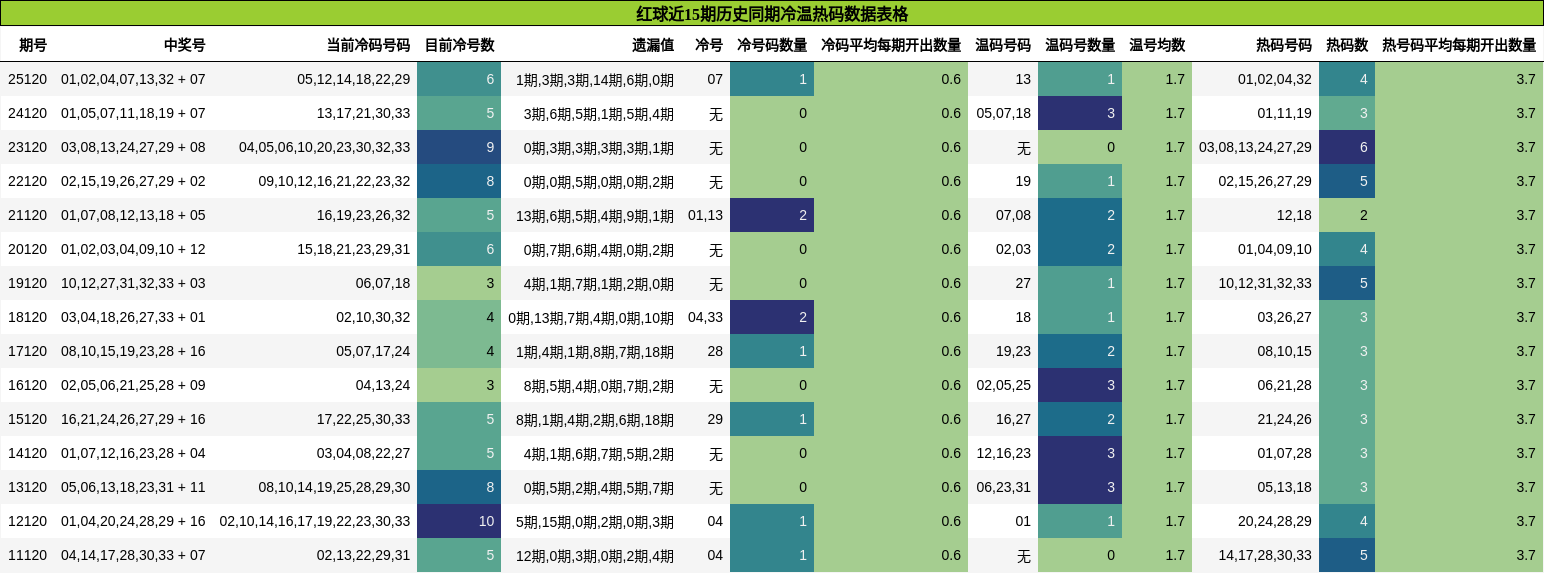The image size is (1544, 573).
Task: Select the 冷号码数量 column header
Action: 772,45
